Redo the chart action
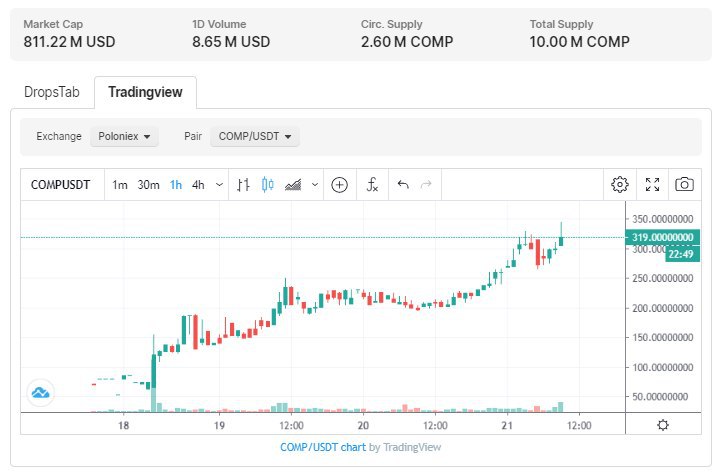The image size is (725, 474). pos(426,185)
